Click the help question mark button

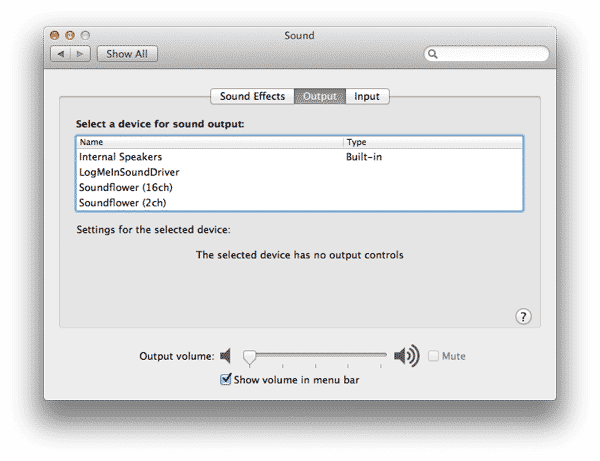[x=523, y=316]
